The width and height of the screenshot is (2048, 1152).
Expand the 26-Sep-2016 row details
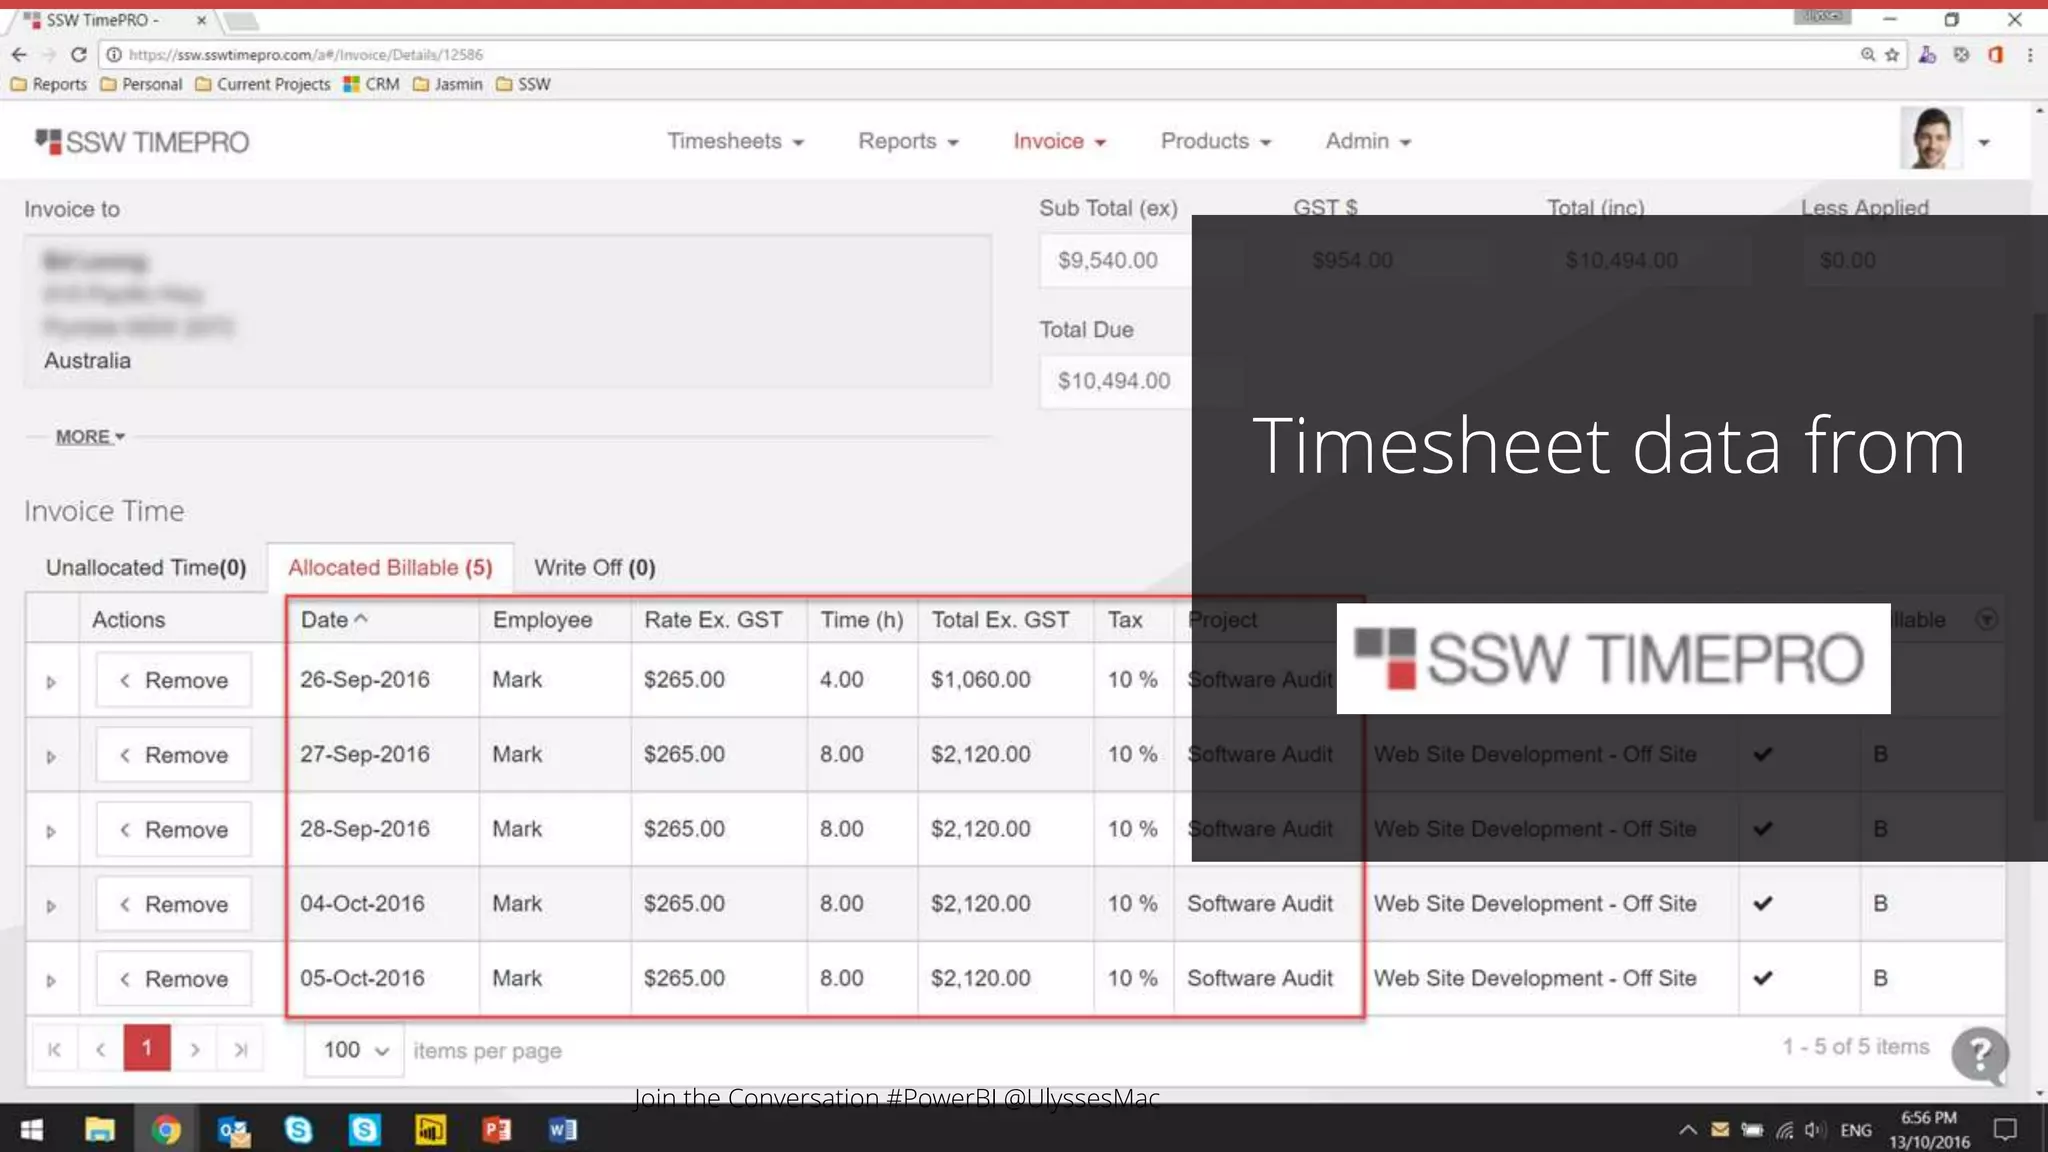point(51,682)
